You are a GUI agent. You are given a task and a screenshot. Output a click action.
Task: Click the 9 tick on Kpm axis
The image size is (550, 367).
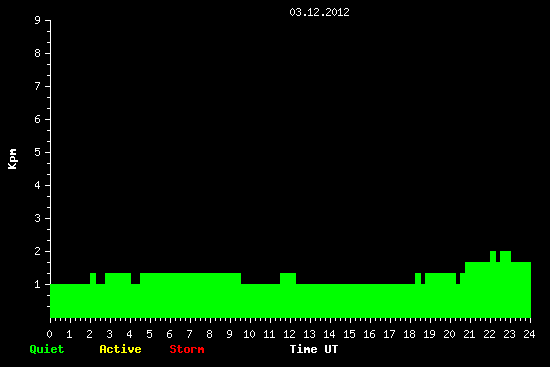[x=38, y=20]
